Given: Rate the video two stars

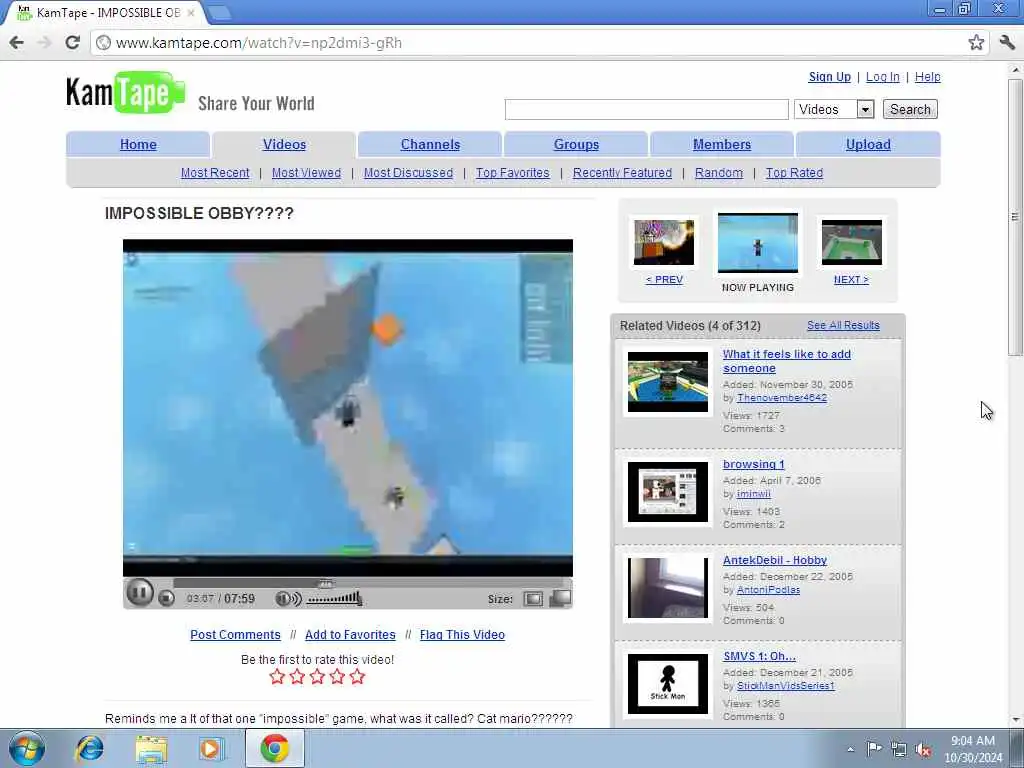Looking at the screenshot, I should (x=297, y=677).
